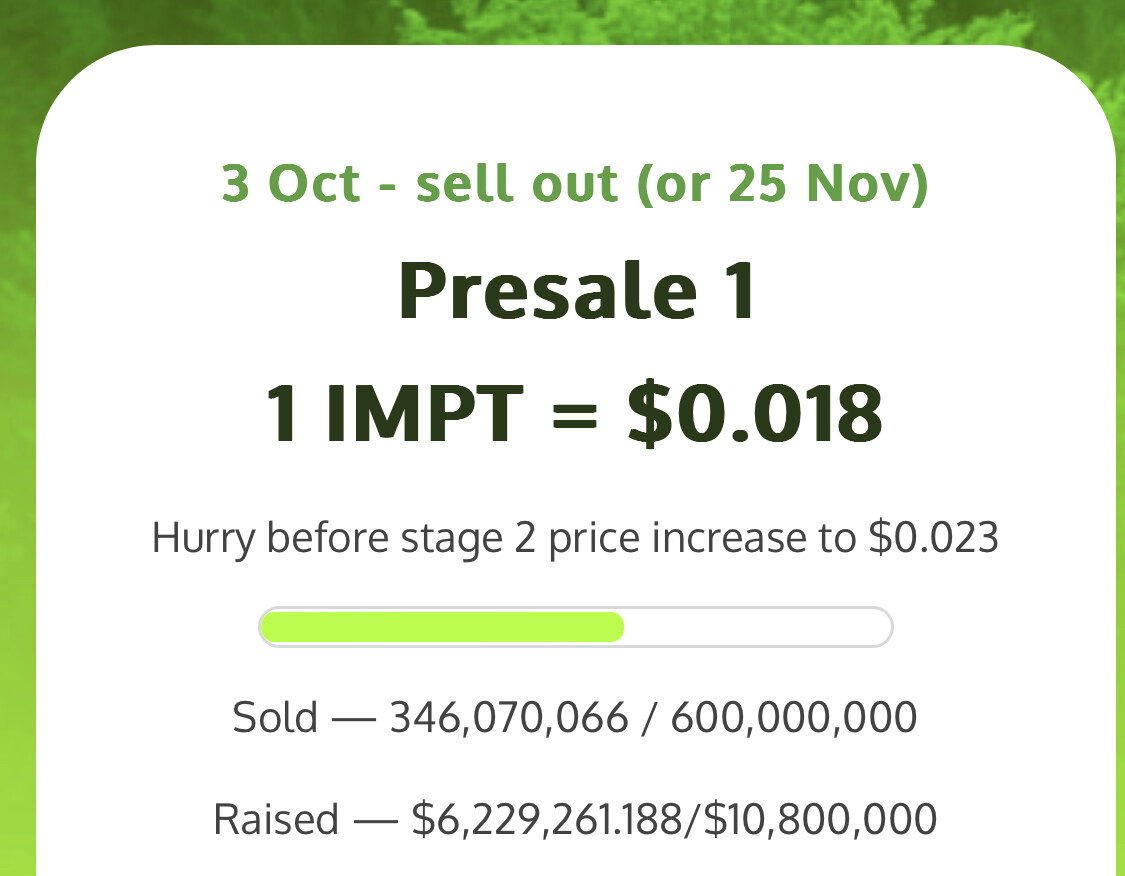
Task: Click the "Sold" label
Action: 275,717
